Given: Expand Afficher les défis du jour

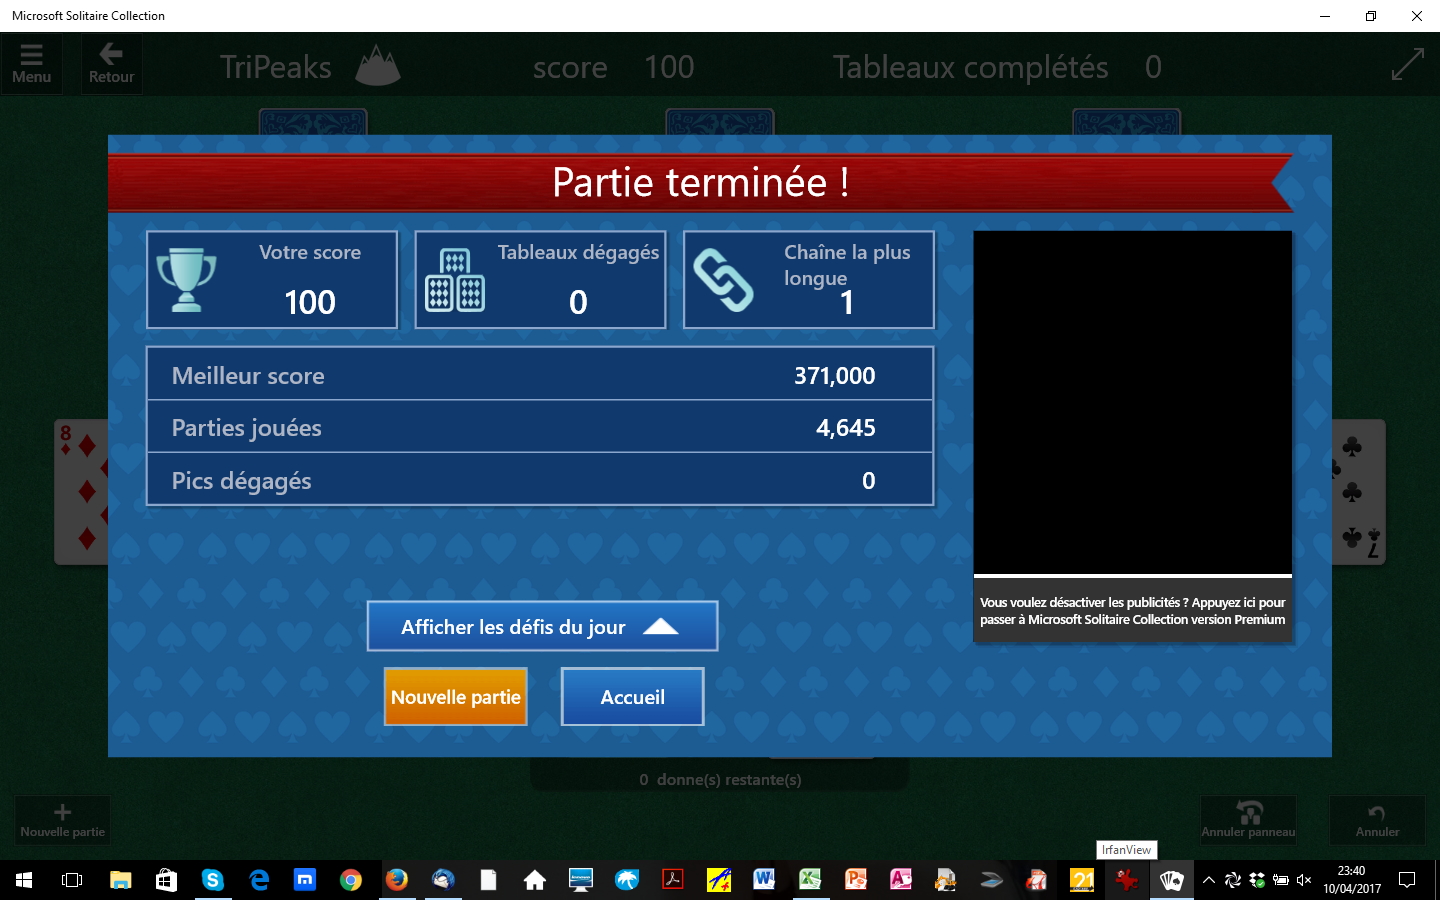Looking at the screenshot, I should point(542,627).
